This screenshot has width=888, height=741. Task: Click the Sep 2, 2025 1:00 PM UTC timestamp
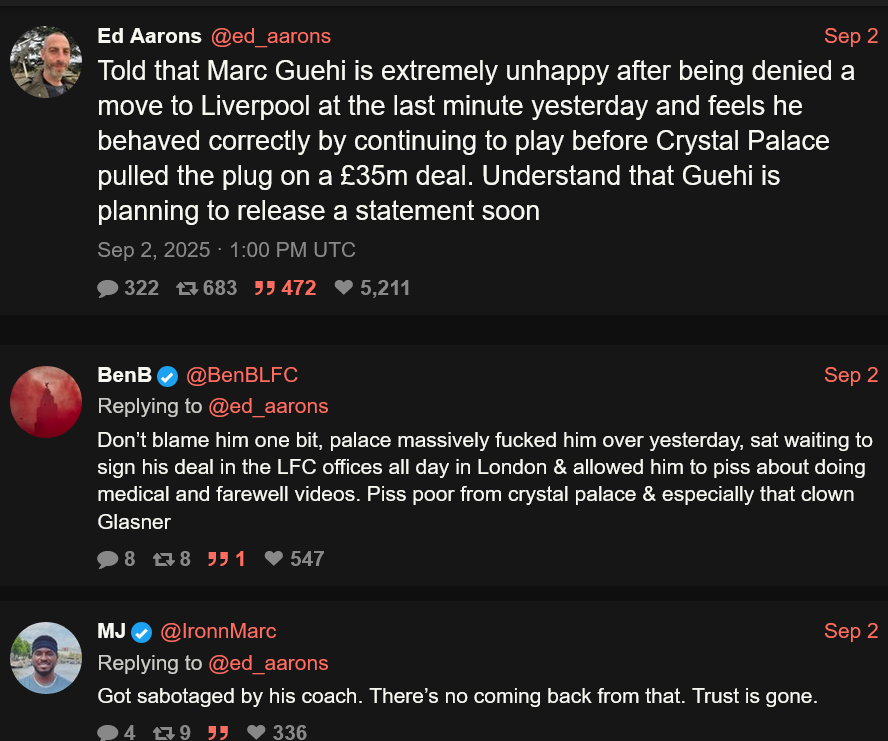[227, 250]
